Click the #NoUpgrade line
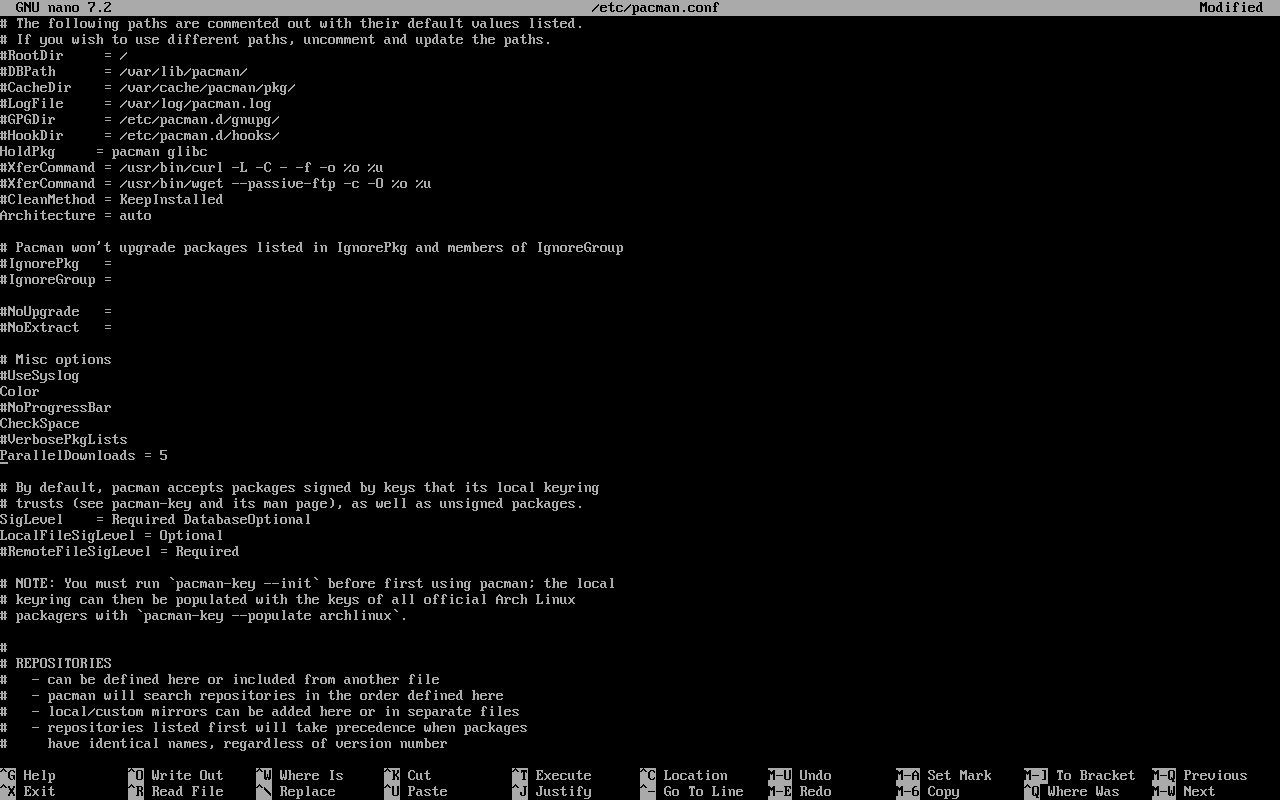This screenshot has height=800, width=1280. tap(56, 311)
